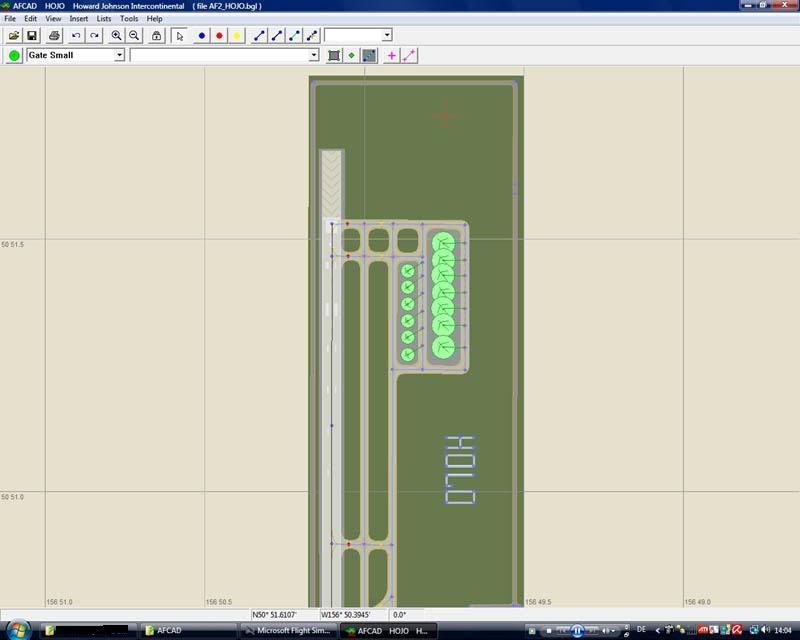Redo the last undone edit
Image resolution: width=800 pixels, height=640 pixels.
pyautogui.click(x=94, y=36)
